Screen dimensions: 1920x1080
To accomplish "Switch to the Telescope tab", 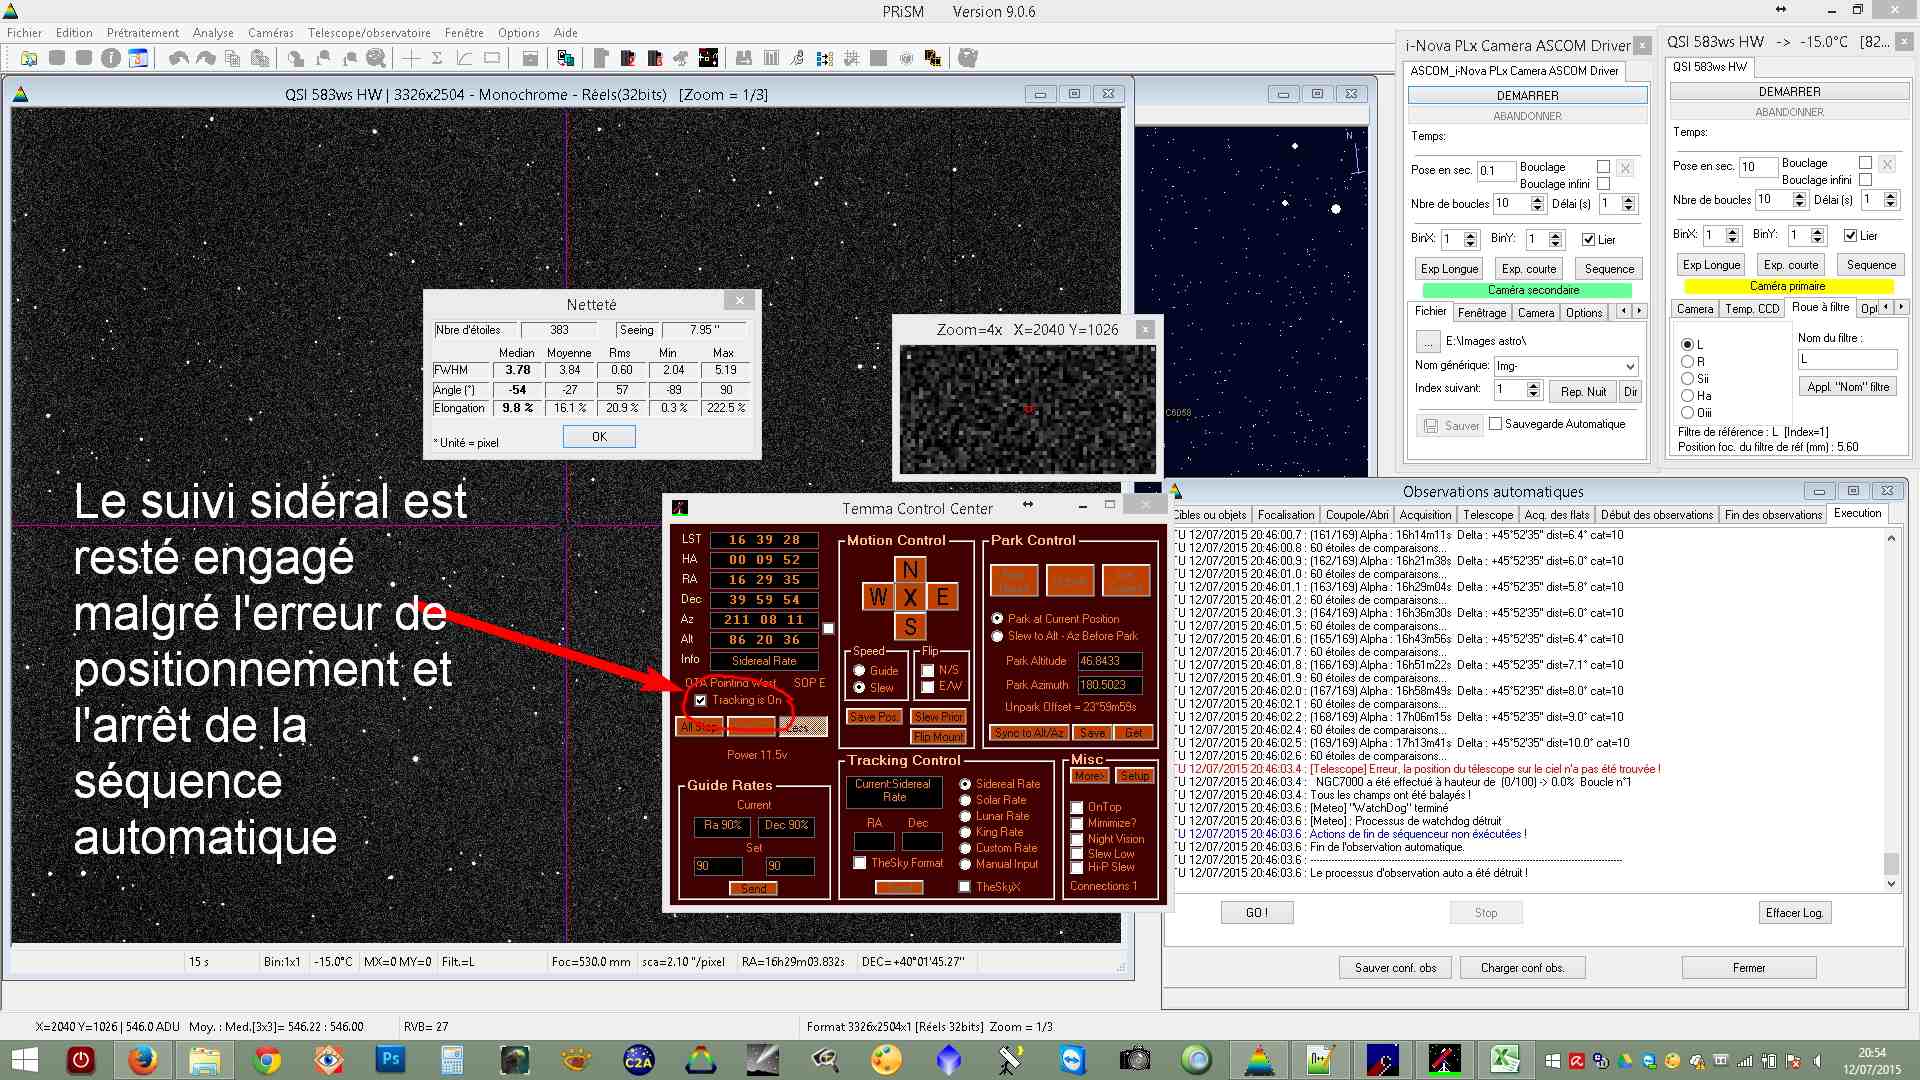I will click(1488, 515).
